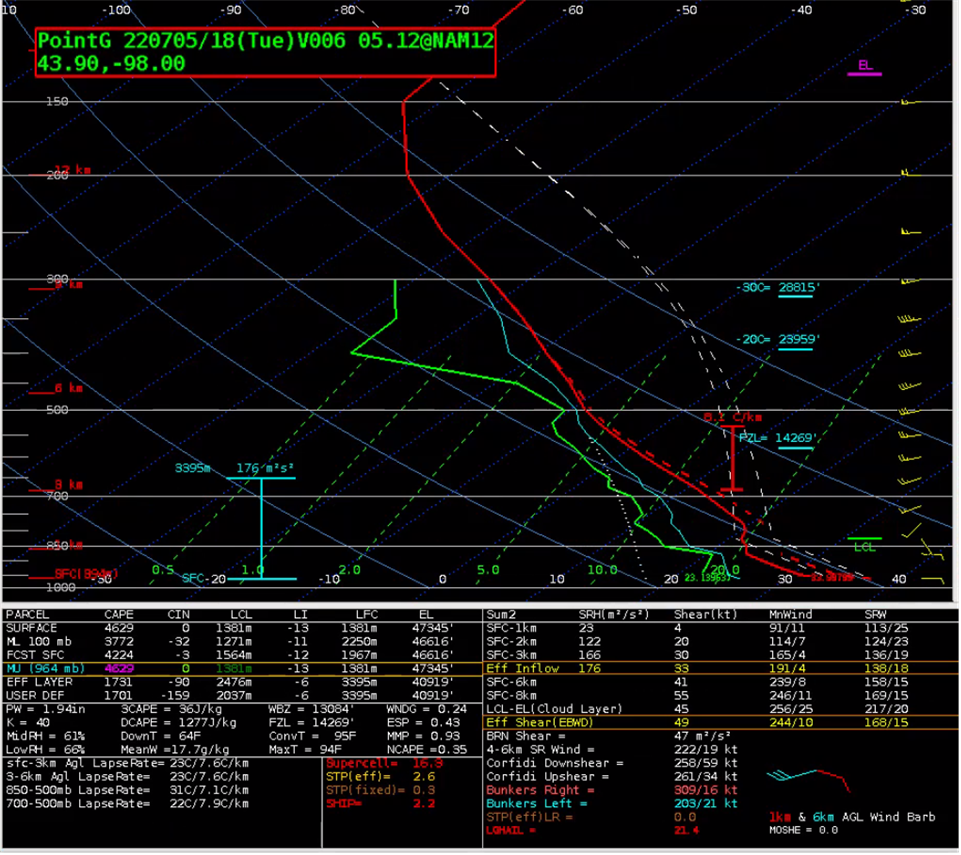
Task: Click the coordinates 43.90,-98.00
Action: (111, 64)
